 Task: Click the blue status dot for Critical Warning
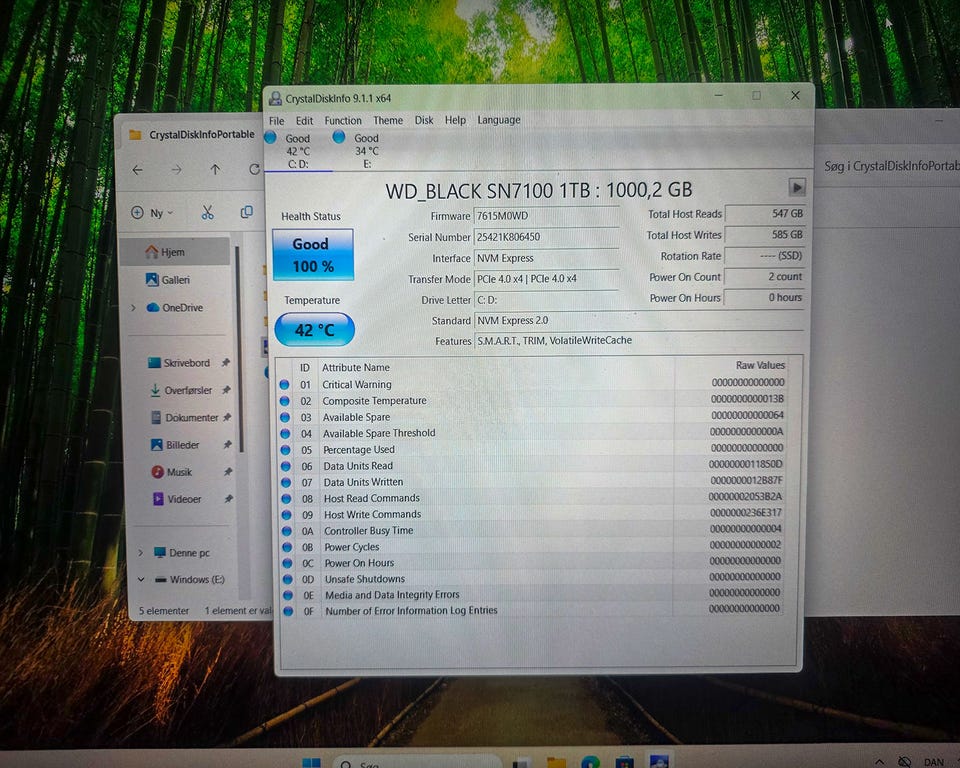coord(284,385)
